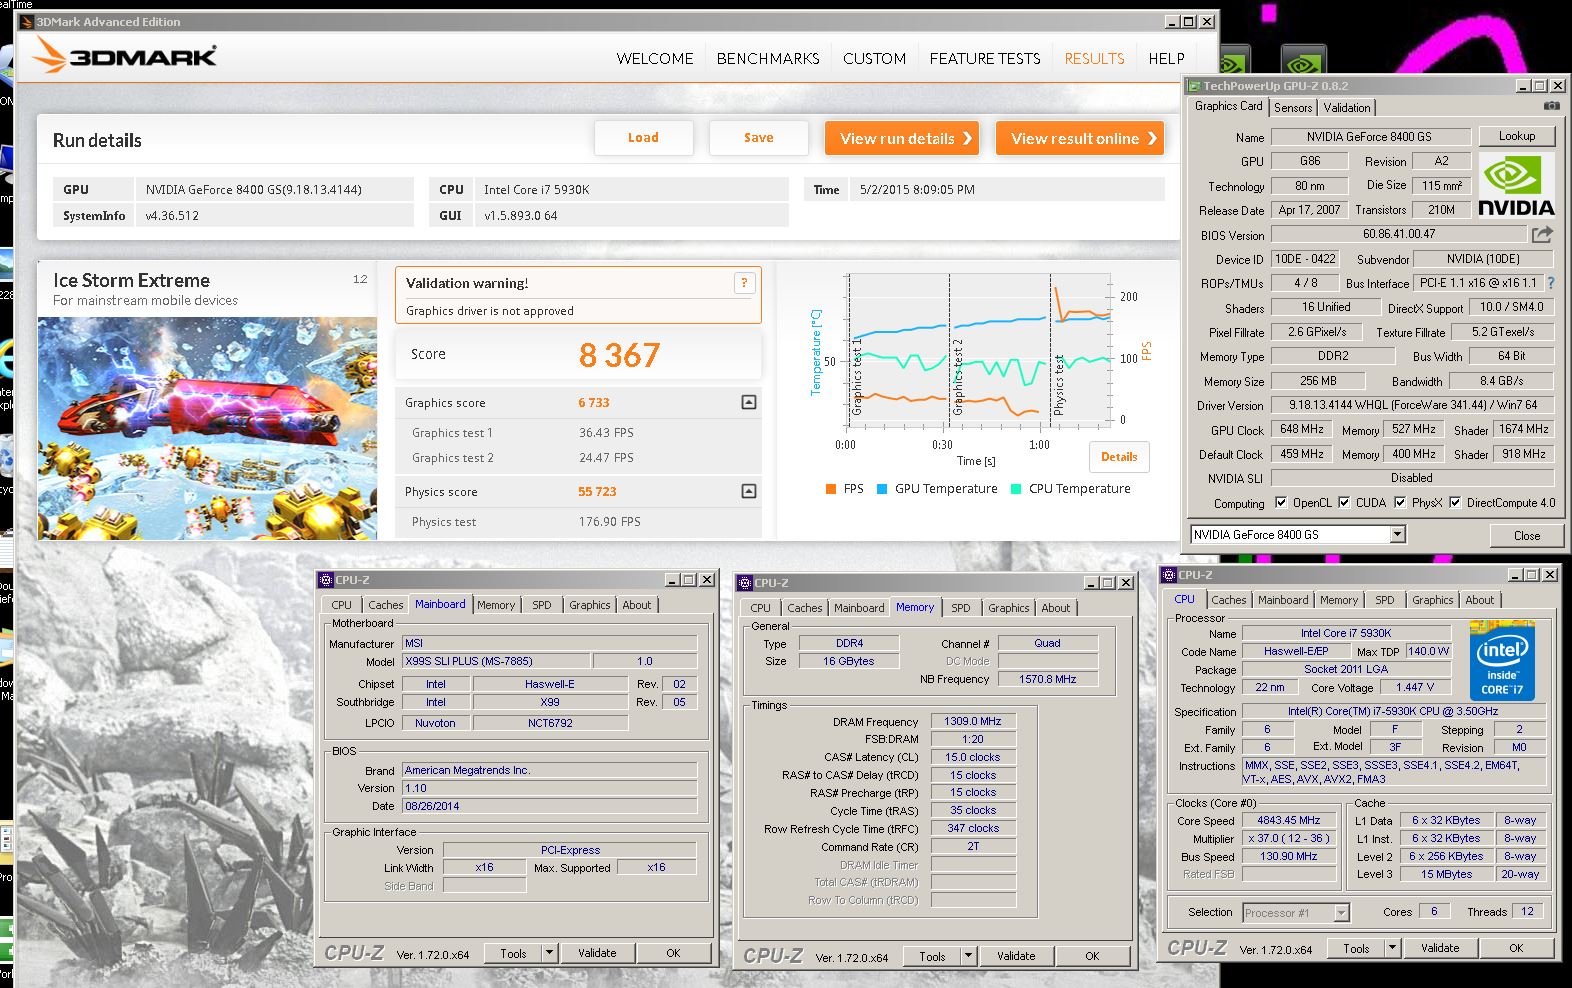Click the Multiplier value x 37.0 field
1572x988 pixels.
[1289, 838]
